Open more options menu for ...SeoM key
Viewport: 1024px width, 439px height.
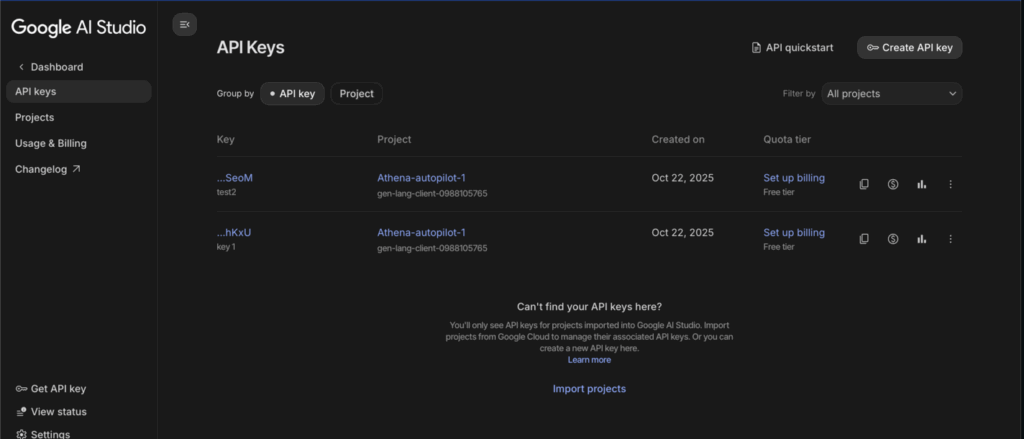pyautogui.click(x=950, y=184)
